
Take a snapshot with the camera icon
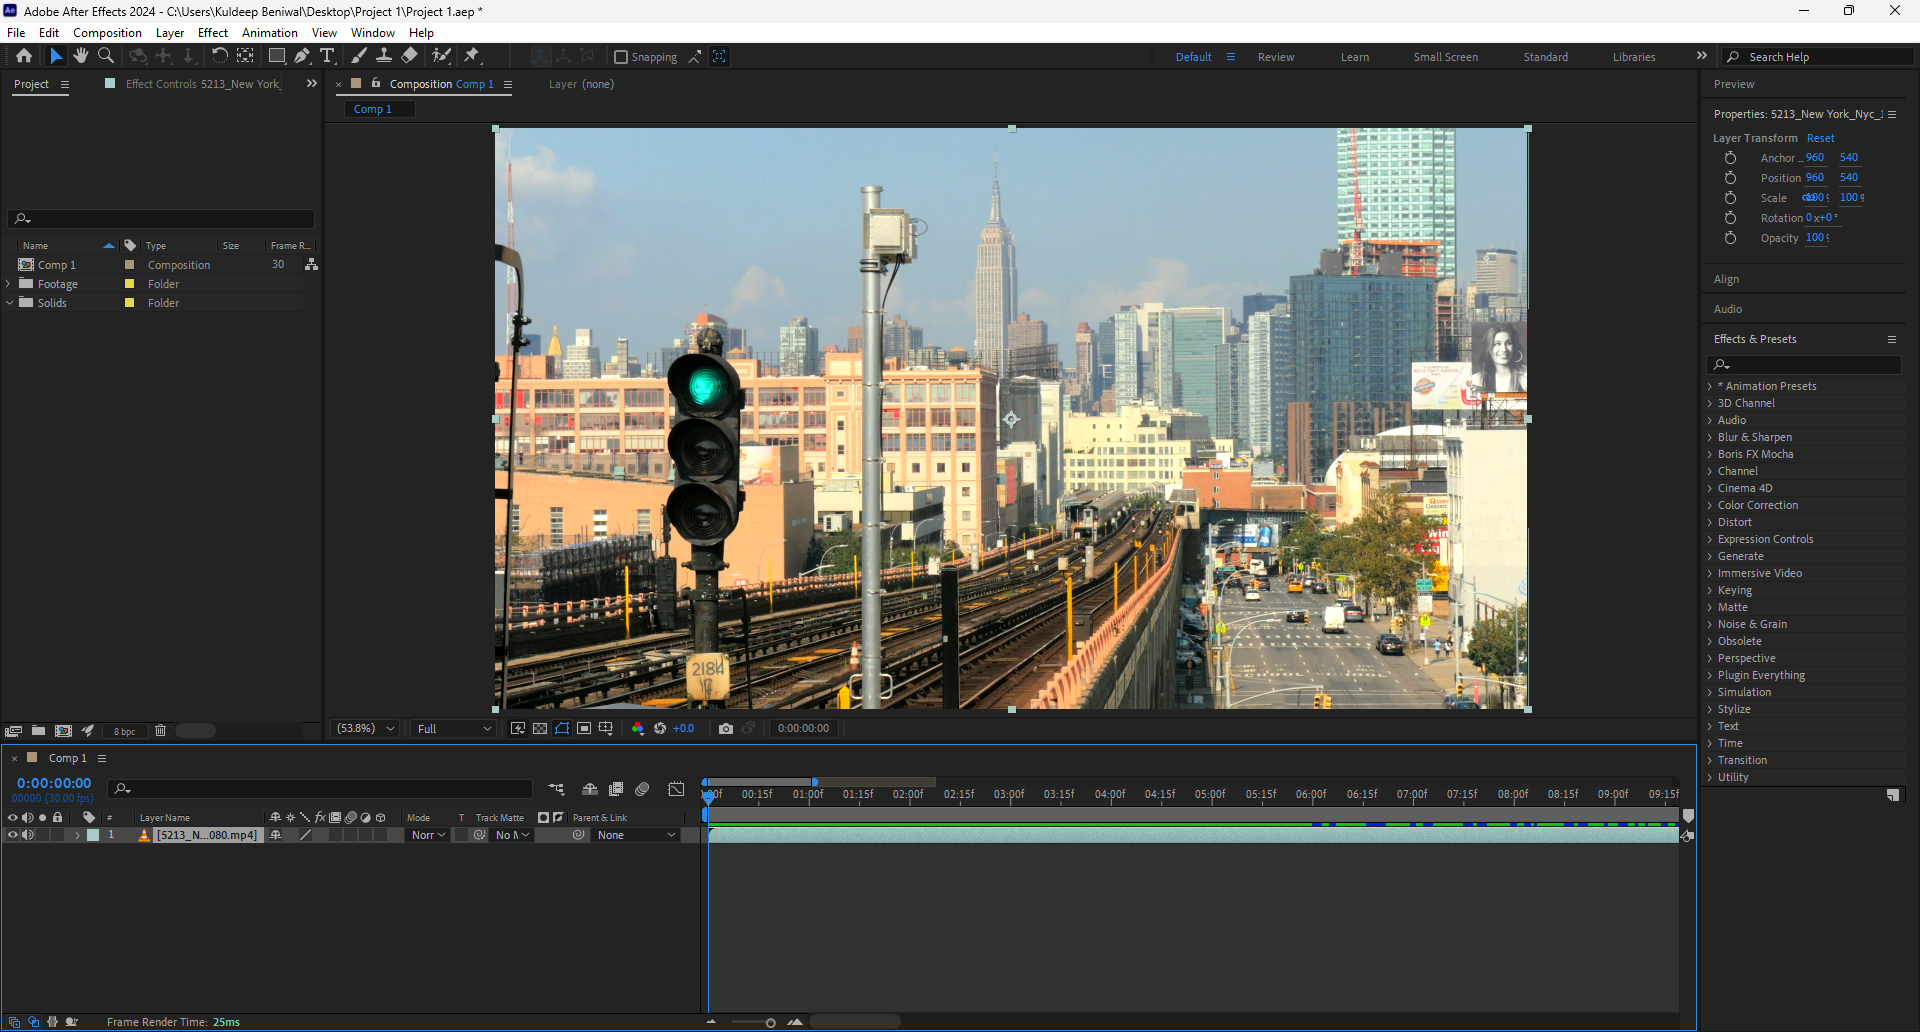[x=726, y=728]
